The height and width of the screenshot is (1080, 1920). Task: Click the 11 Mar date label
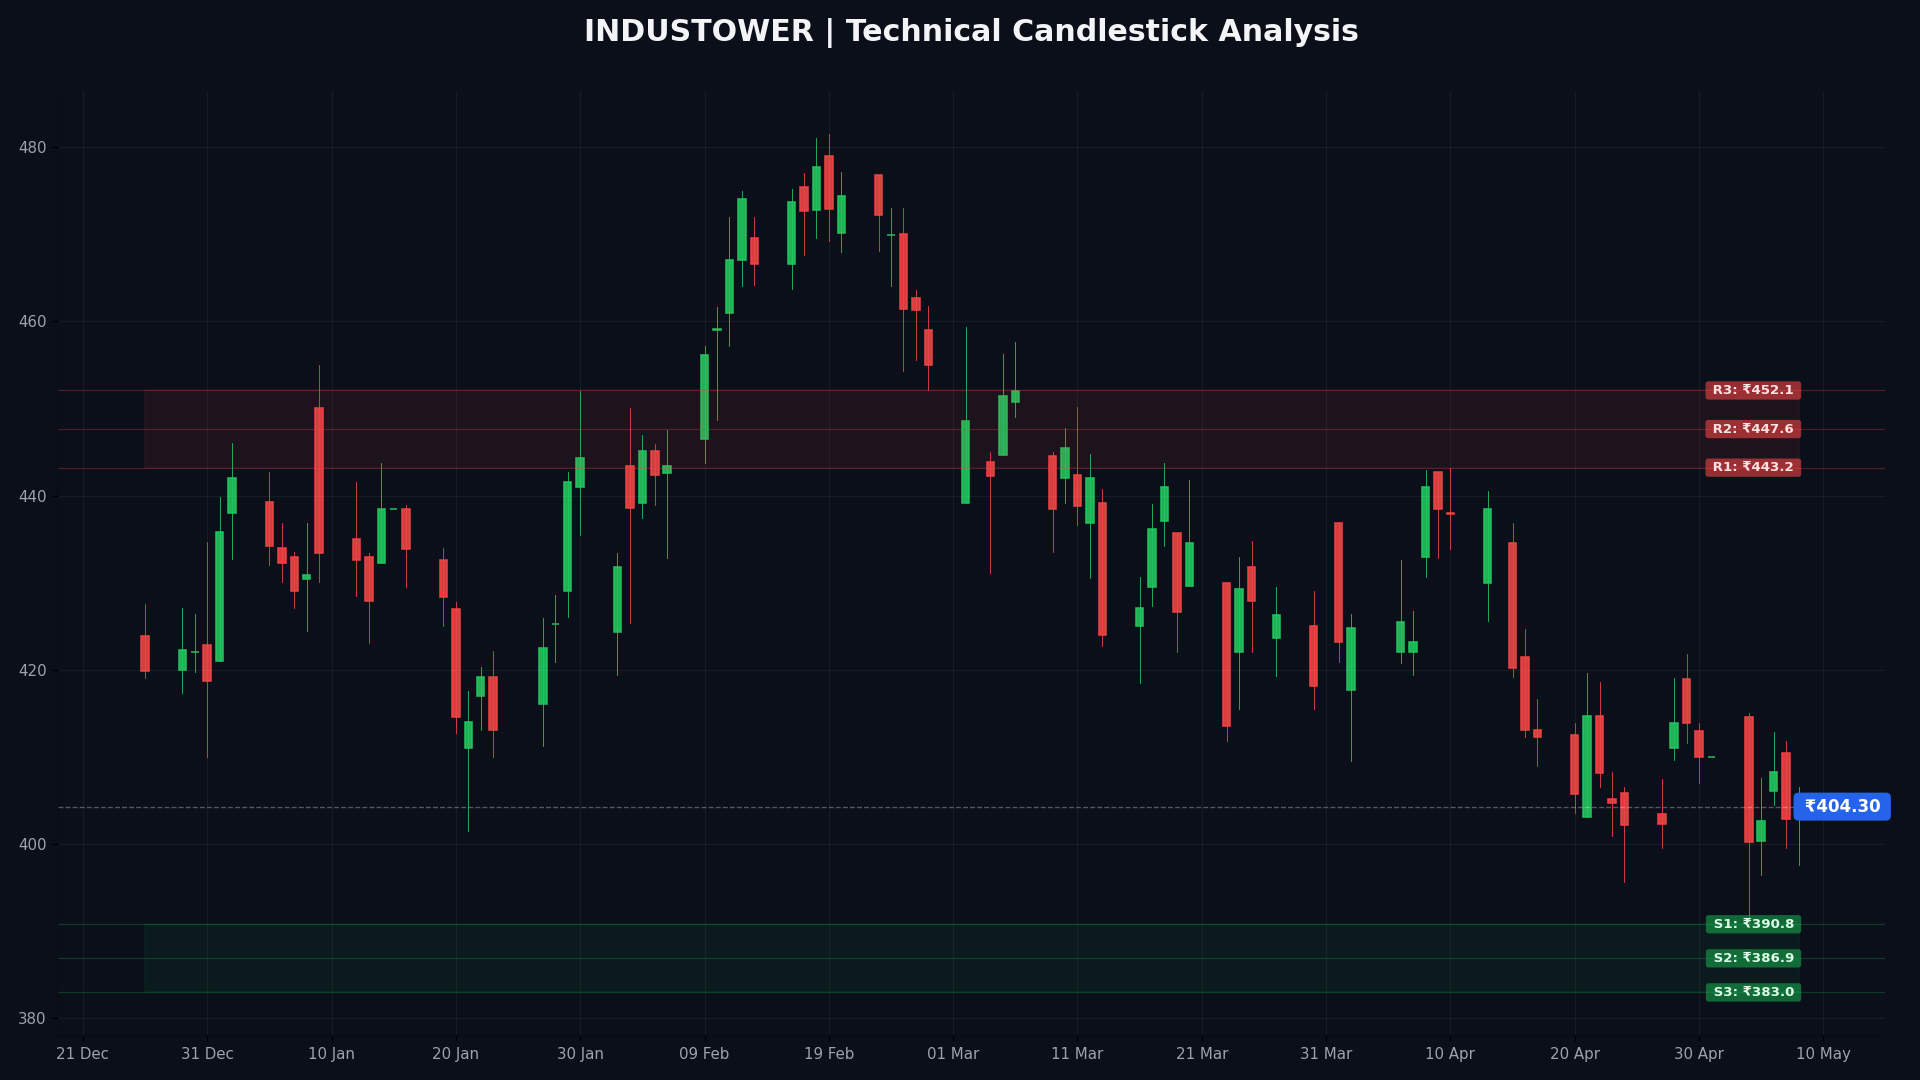coord(1077,1054)
